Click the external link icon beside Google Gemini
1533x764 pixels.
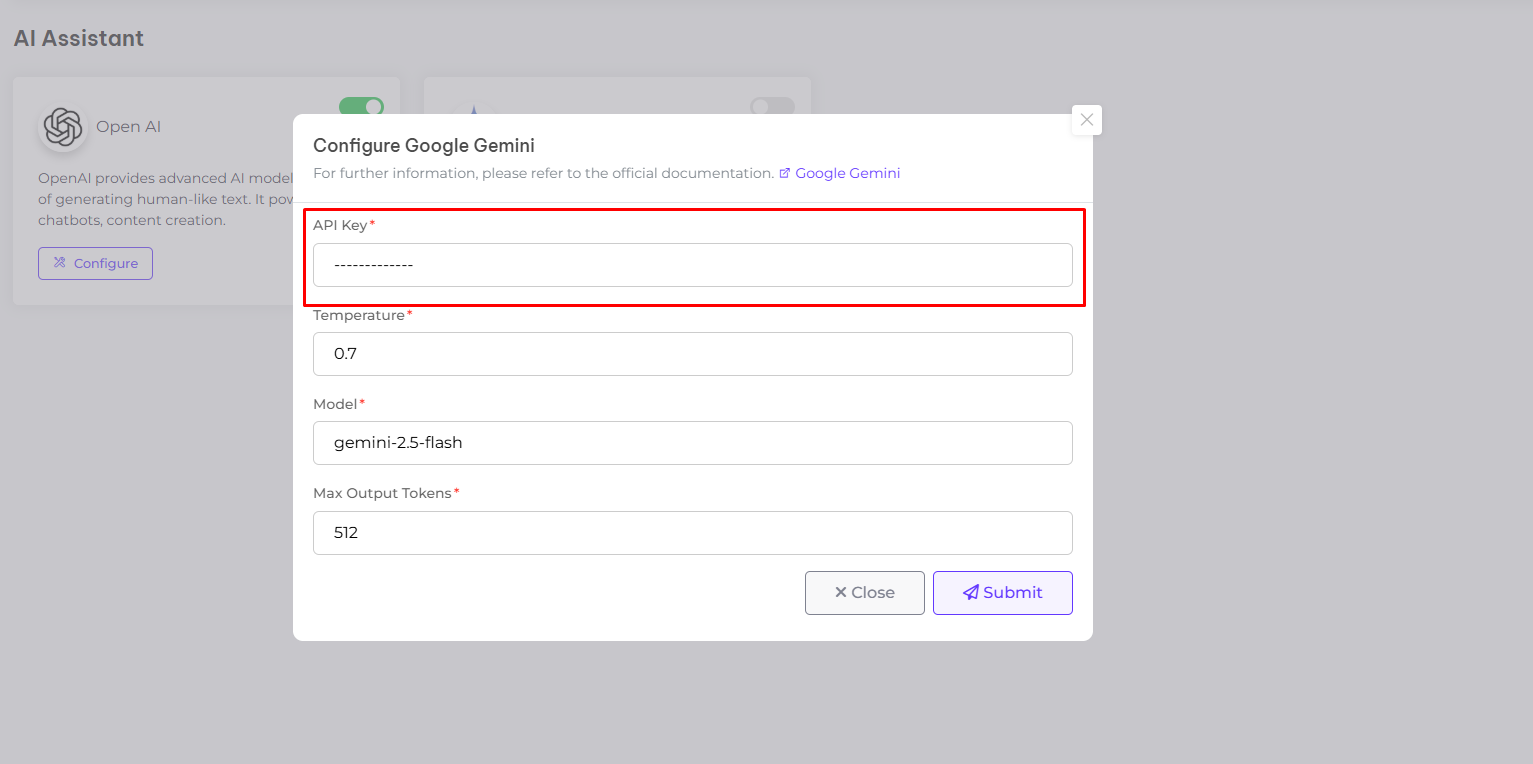pos(785,173)
